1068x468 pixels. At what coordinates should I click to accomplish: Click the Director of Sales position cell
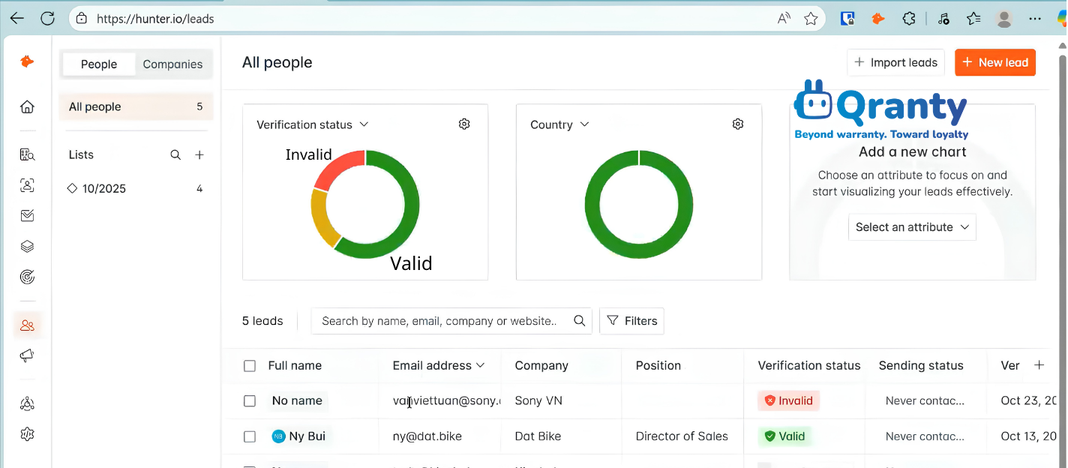tap(682, 437)
